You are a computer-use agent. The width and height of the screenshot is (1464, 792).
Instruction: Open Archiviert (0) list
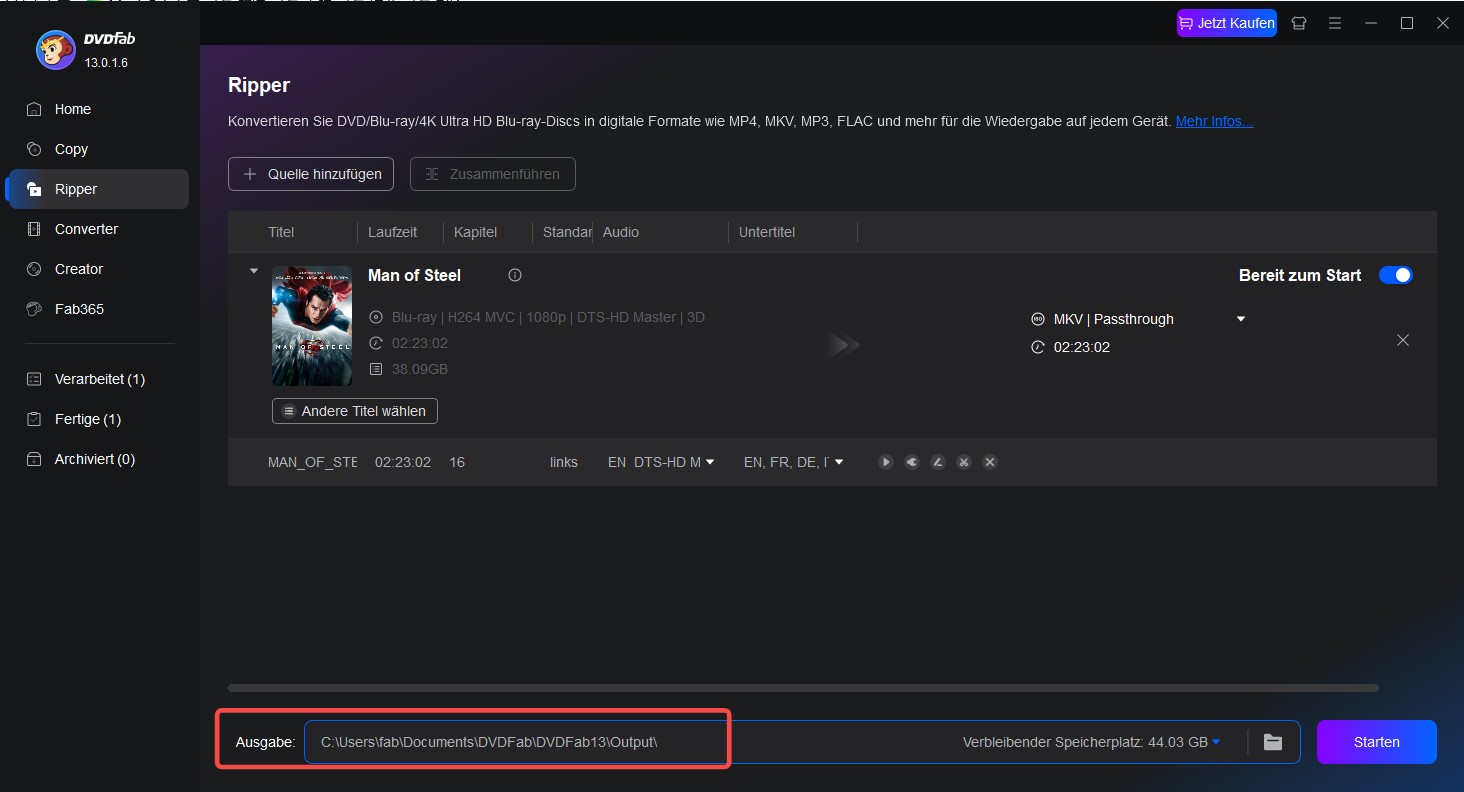pyautogui.click(x=97, y=459)
